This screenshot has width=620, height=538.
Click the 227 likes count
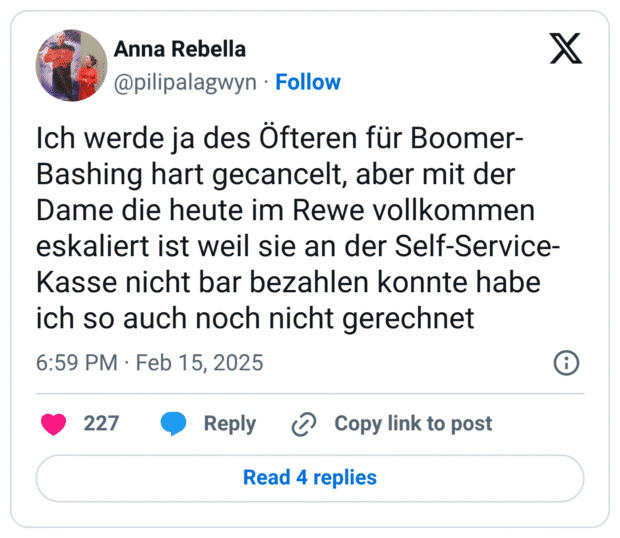(101, 424)
